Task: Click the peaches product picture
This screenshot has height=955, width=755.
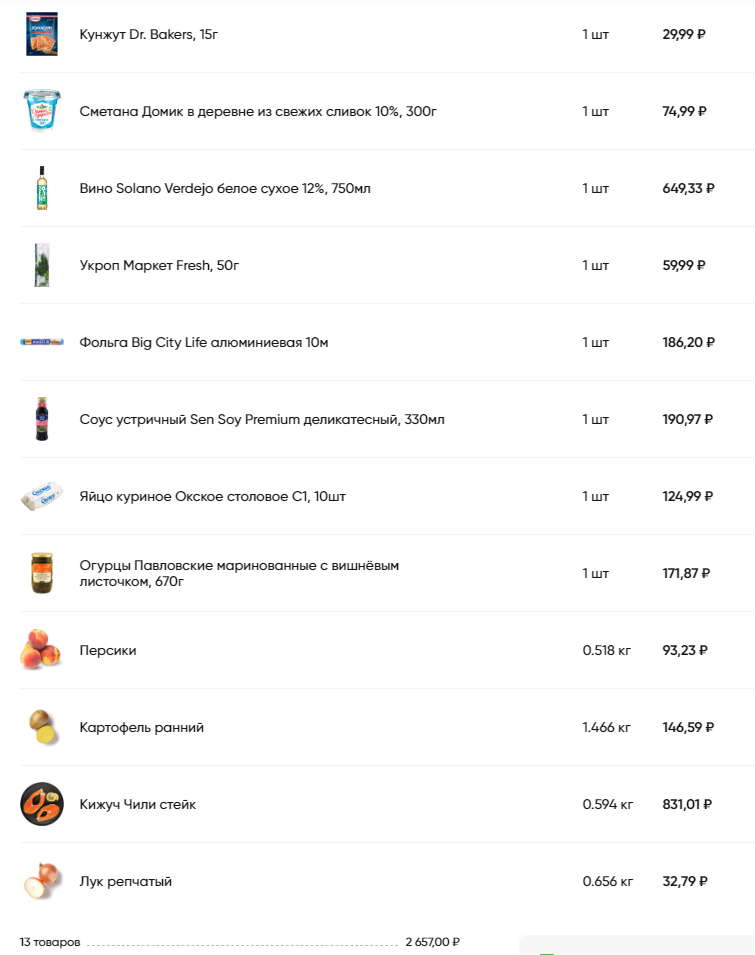Action: 41,650
